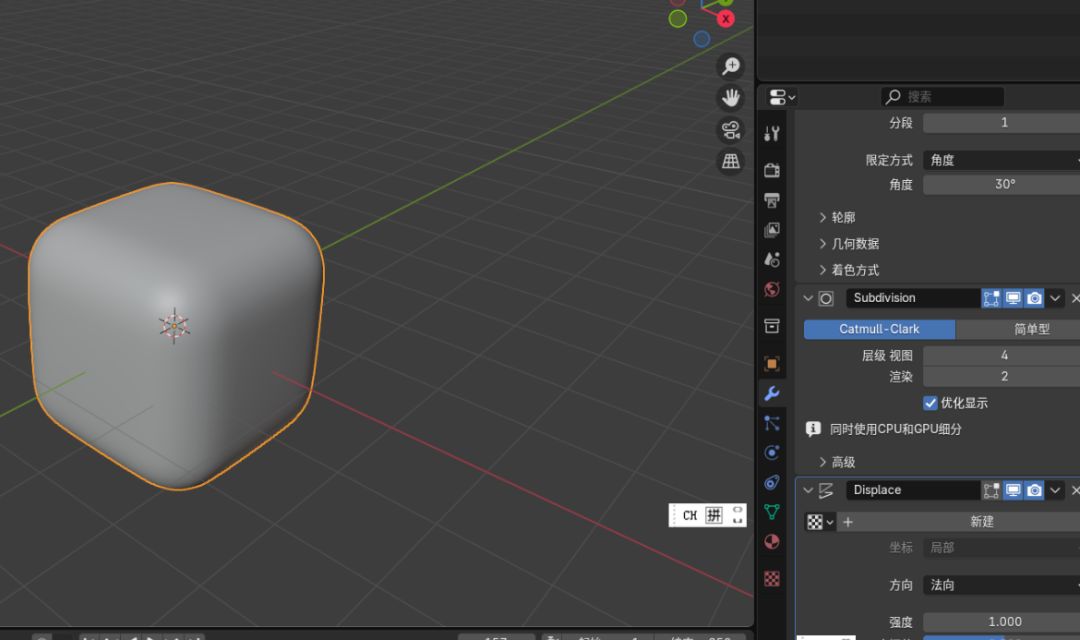Open the 方向 dropdown showing 法向

click(x=1002, y=585)
